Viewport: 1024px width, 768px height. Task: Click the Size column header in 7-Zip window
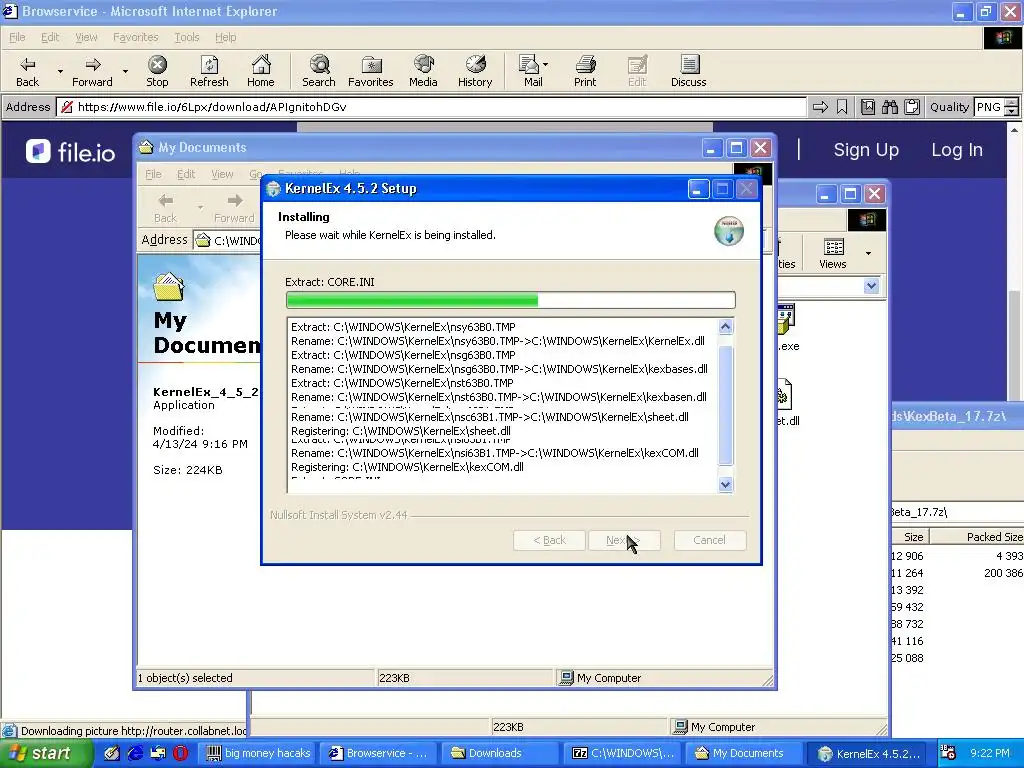909,537
